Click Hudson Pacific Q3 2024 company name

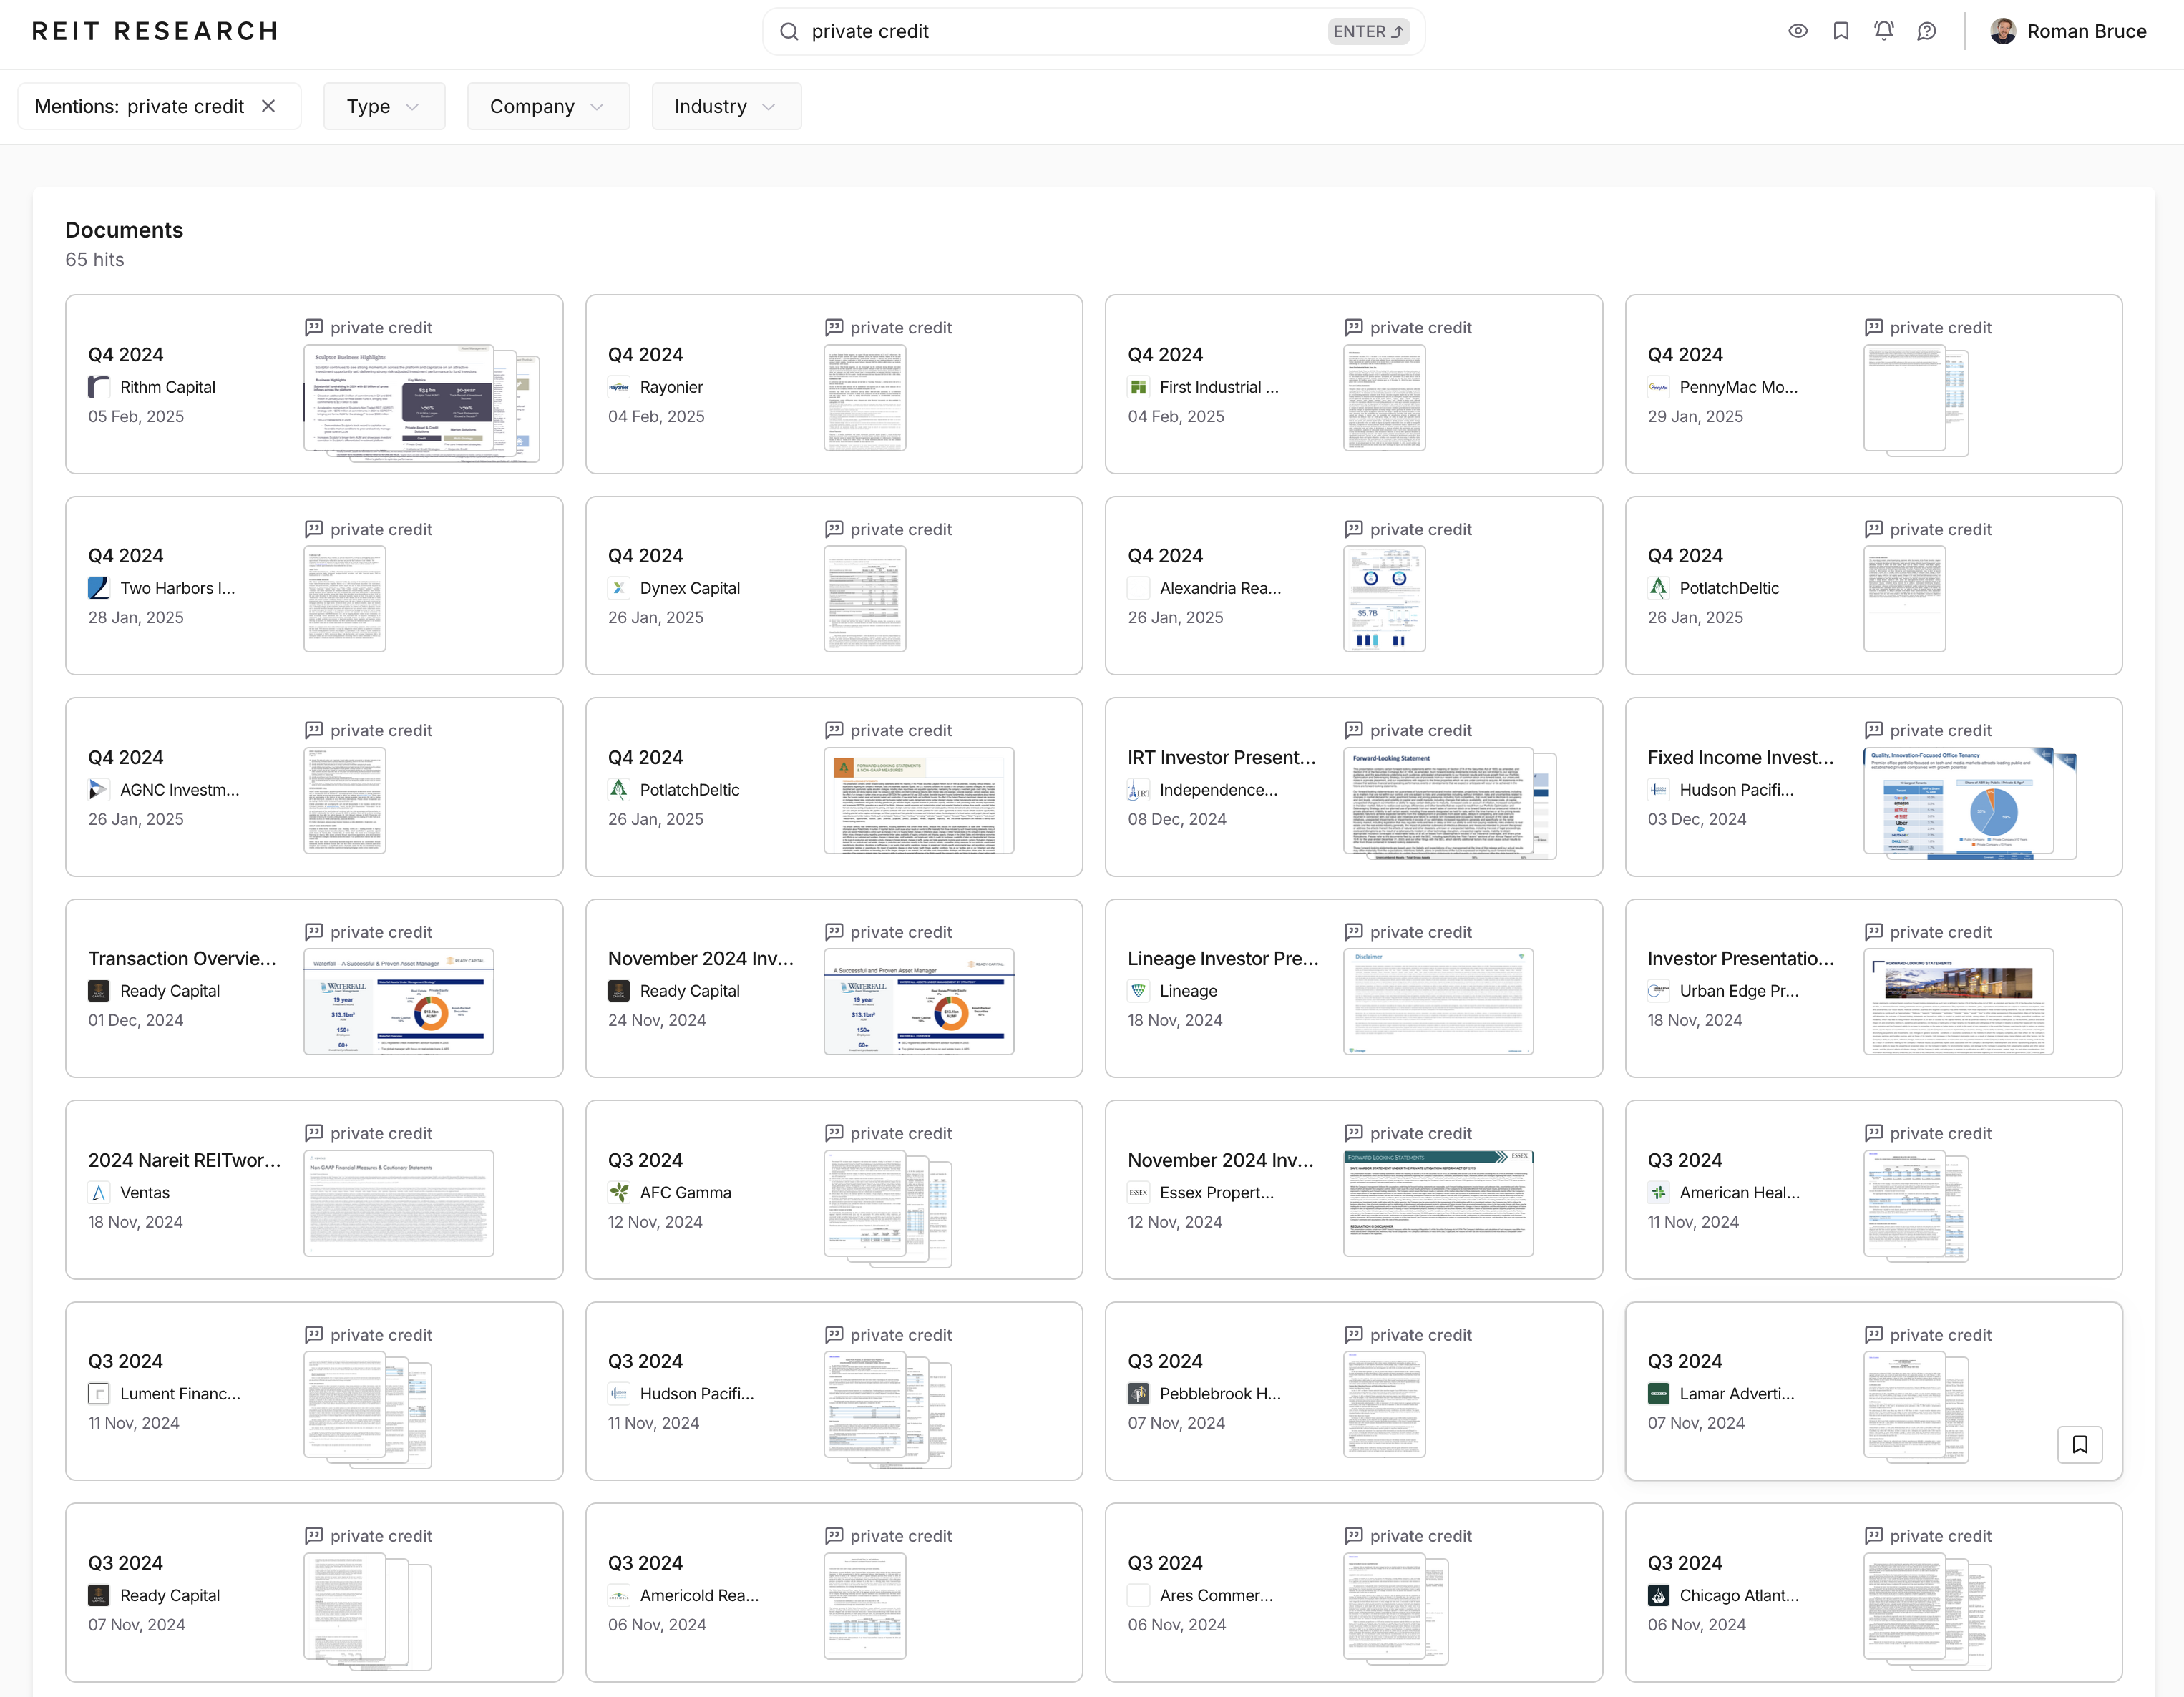[697, 1394]
